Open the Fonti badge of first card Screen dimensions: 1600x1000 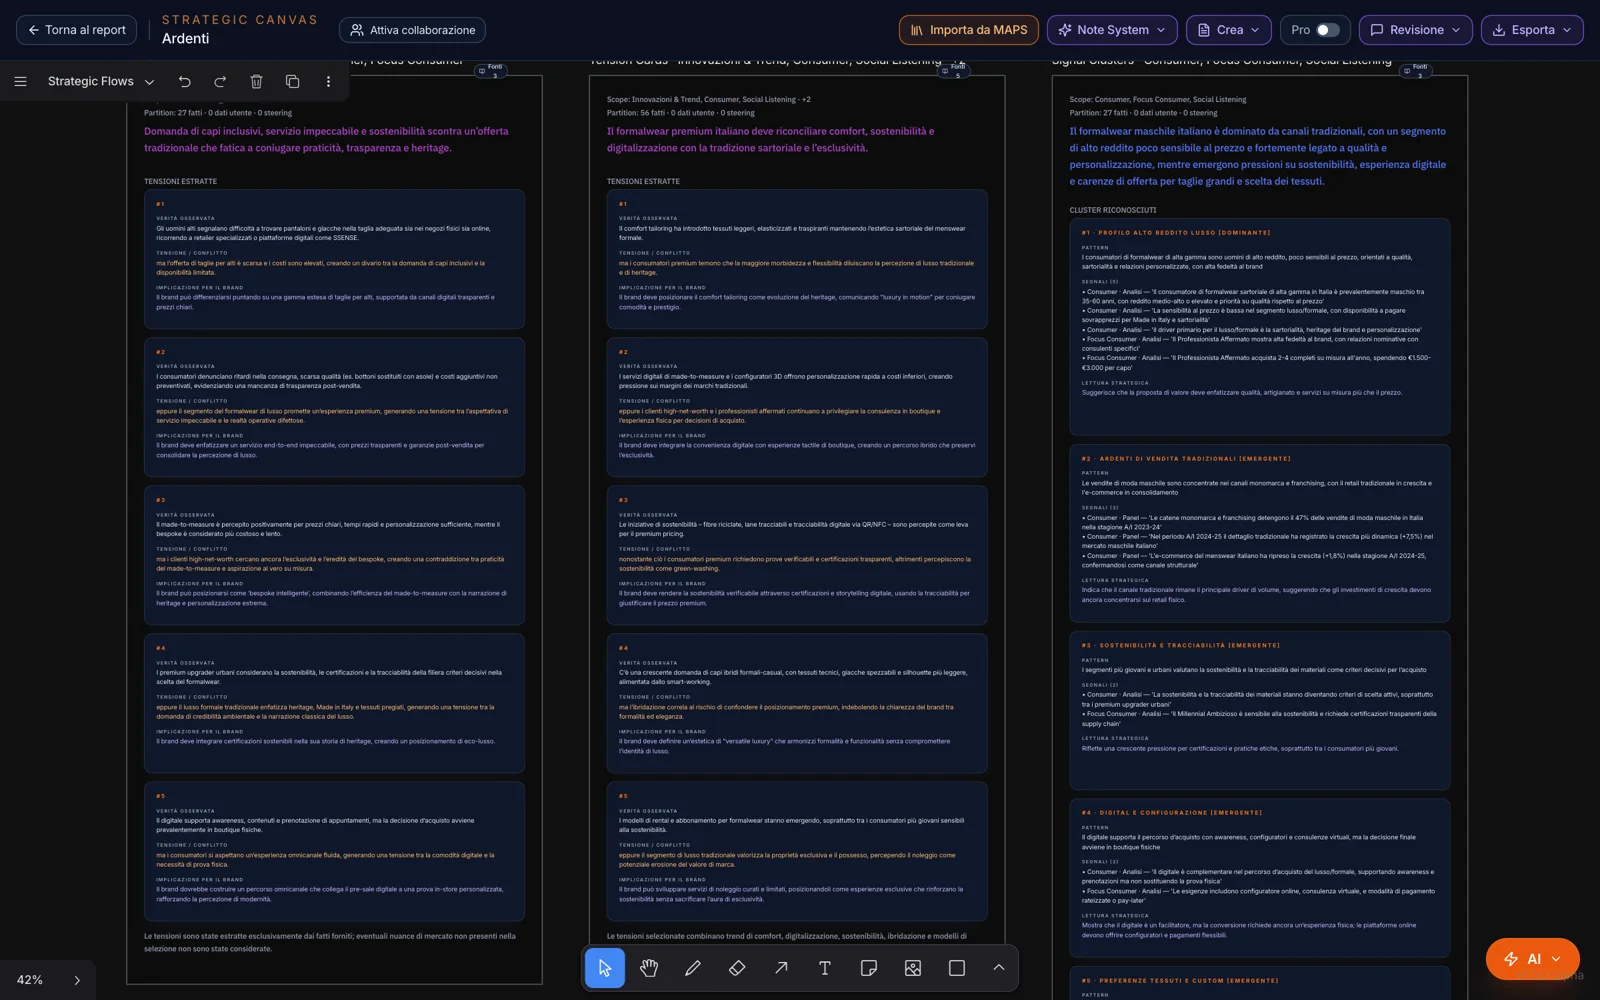click(491, 70)
